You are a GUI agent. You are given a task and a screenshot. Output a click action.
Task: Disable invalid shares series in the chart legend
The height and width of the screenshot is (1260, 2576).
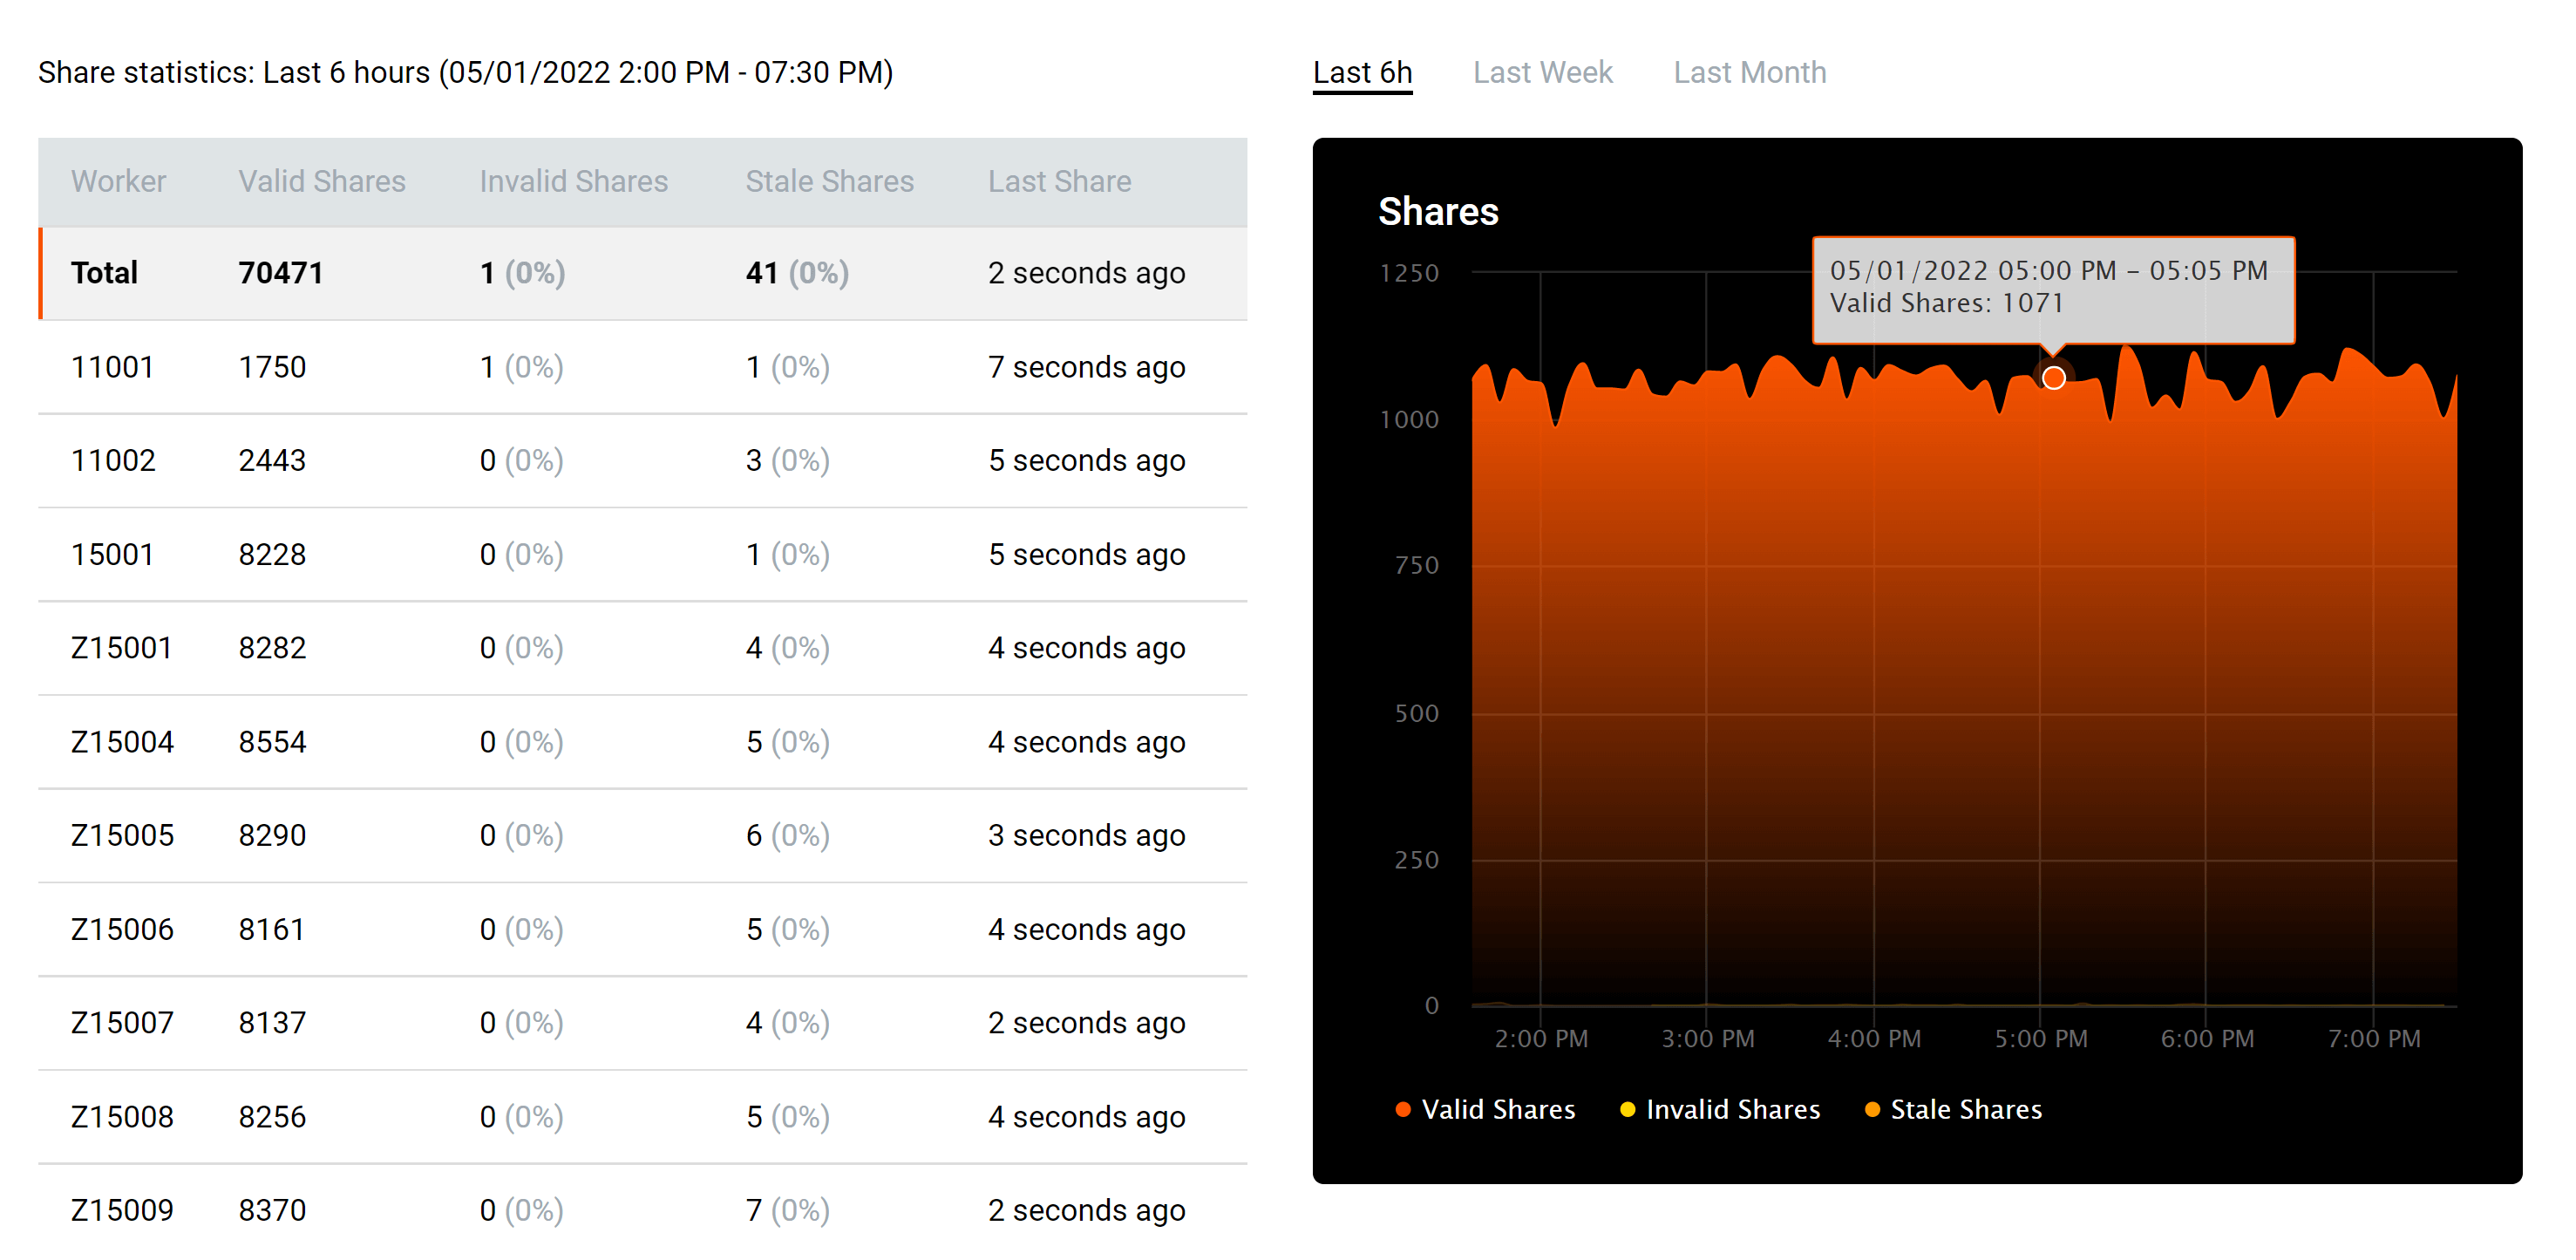(1630, 1109)
